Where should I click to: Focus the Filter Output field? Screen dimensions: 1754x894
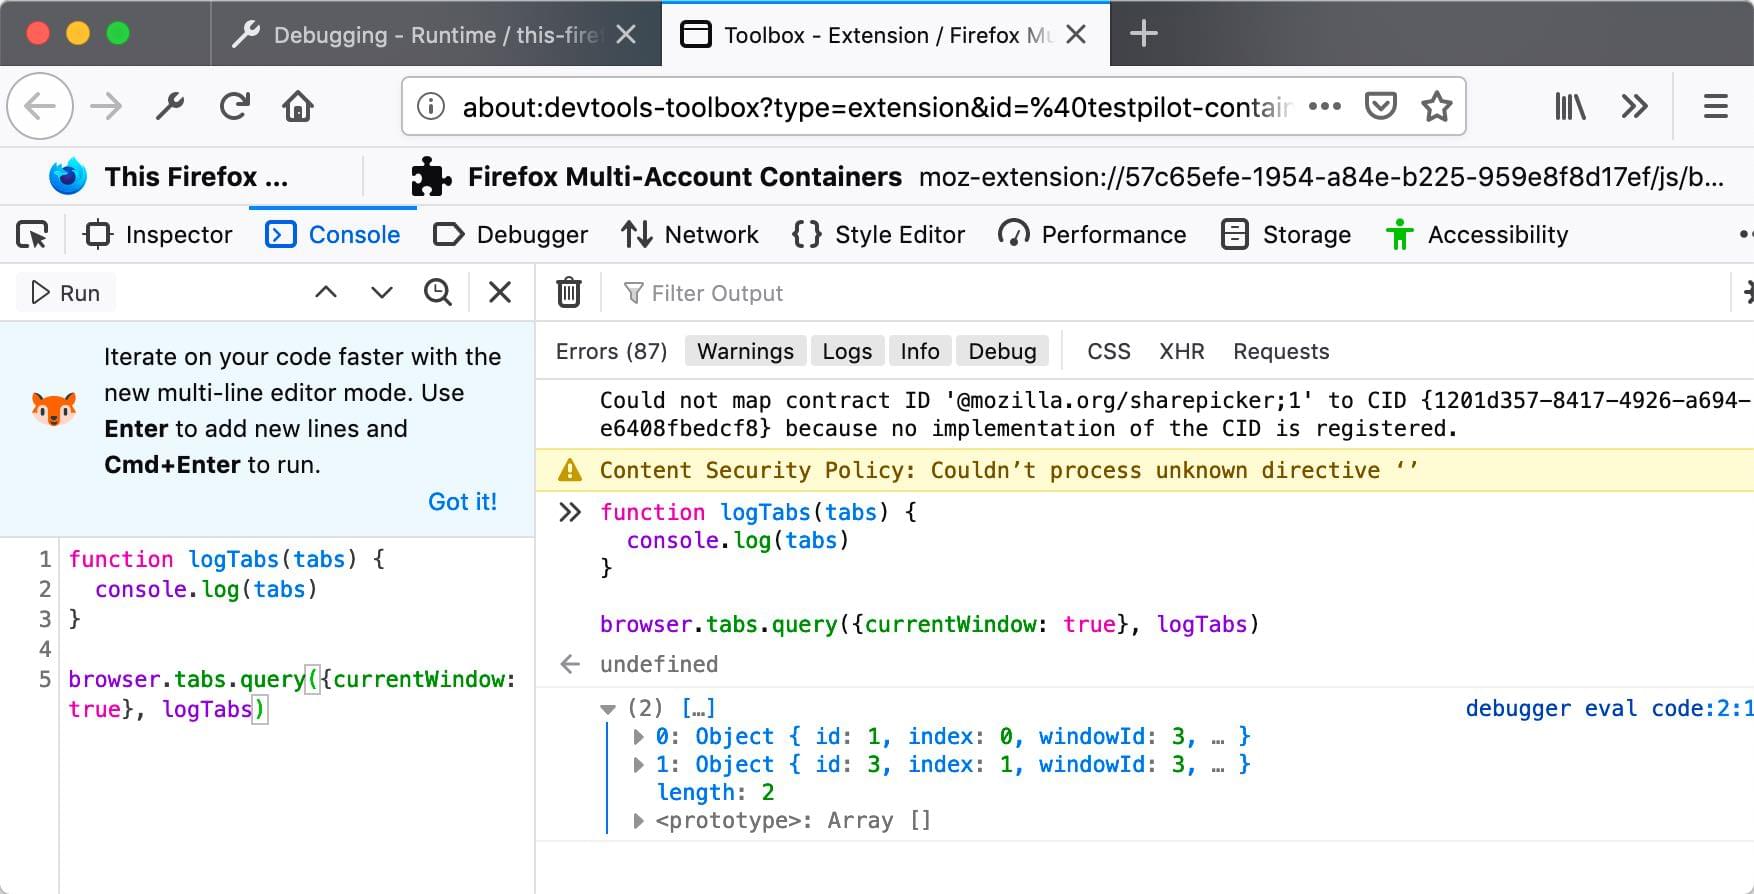click(716, 293)
